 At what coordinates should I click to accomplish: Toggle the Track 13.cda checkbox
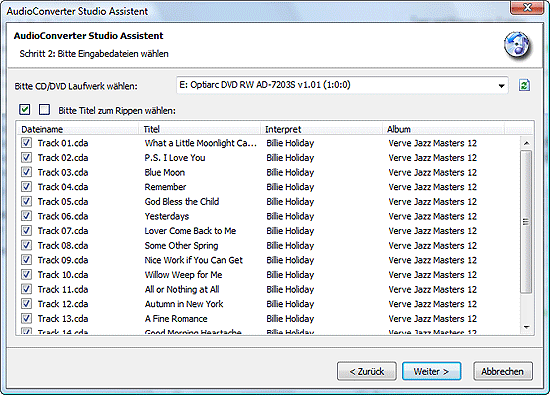point(26,318)
